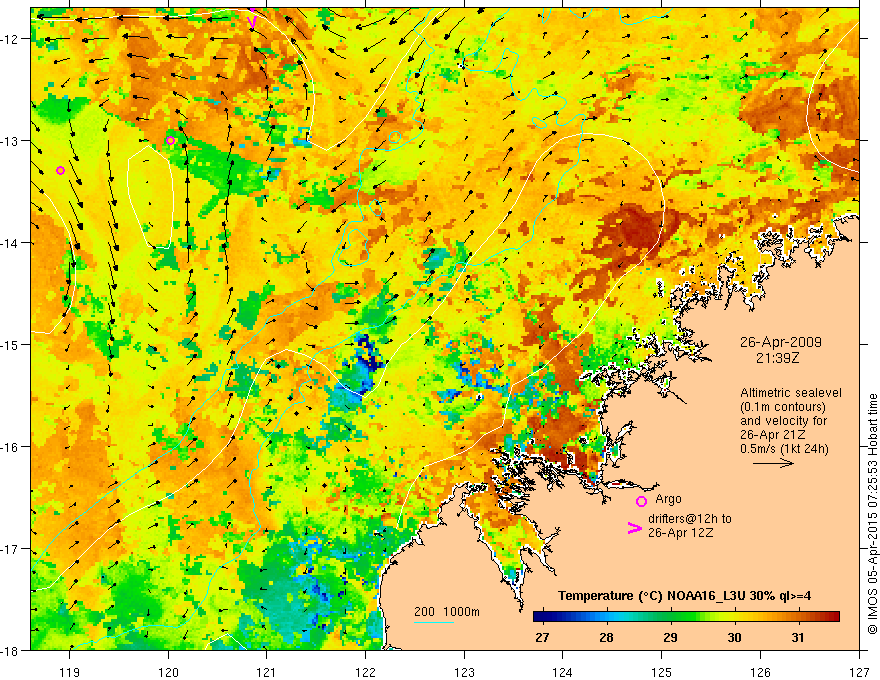Click the 'and velocity for' legend line

[x=783, y=421]
